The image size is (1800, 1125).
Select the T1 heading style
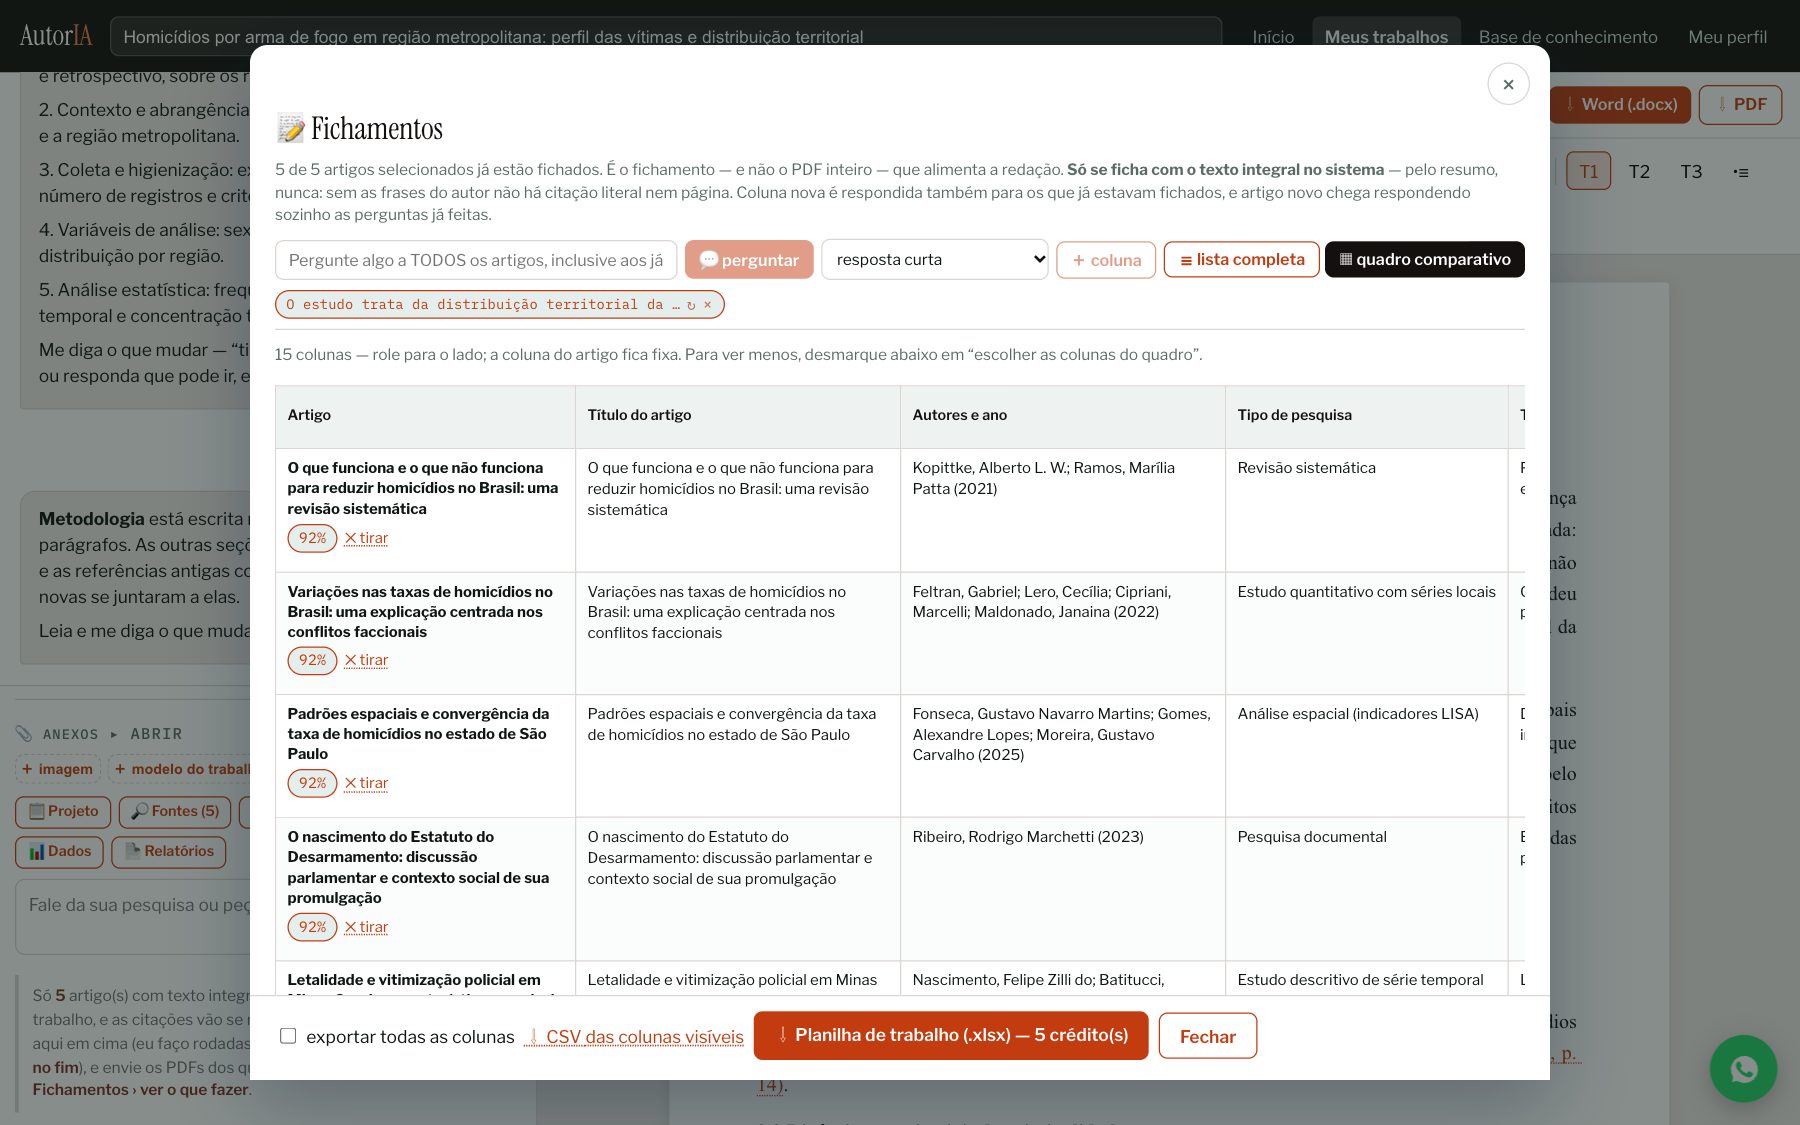(1588, 172)
